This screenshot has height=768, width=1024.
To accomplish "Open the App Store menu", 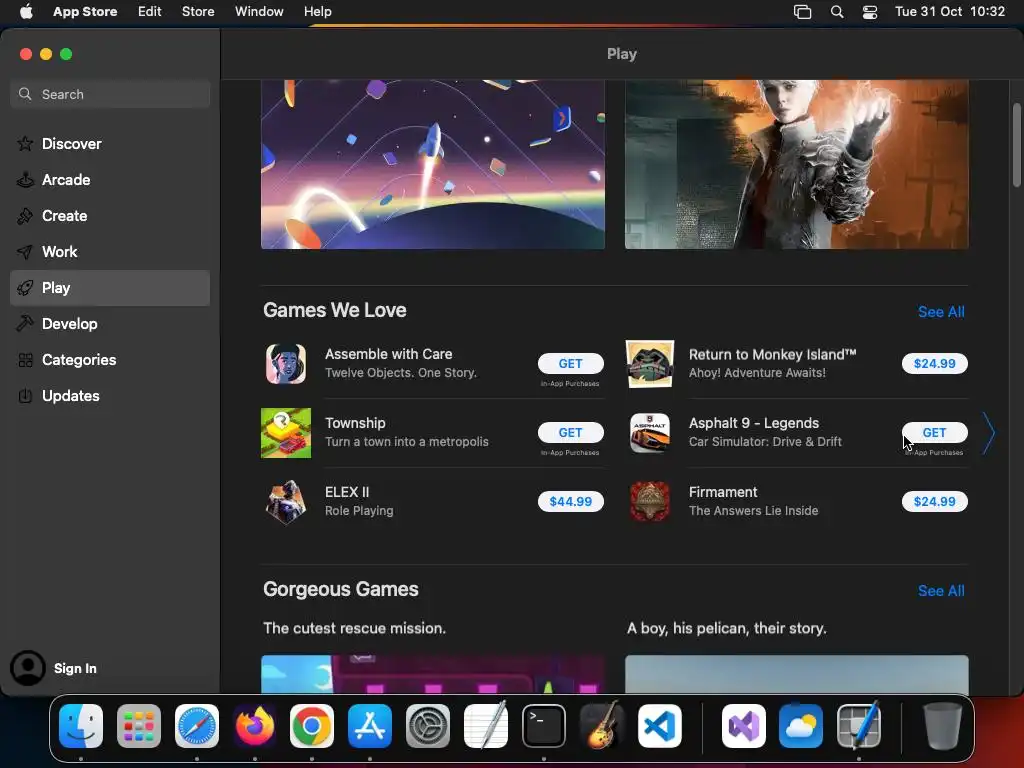I will point(85,12).
